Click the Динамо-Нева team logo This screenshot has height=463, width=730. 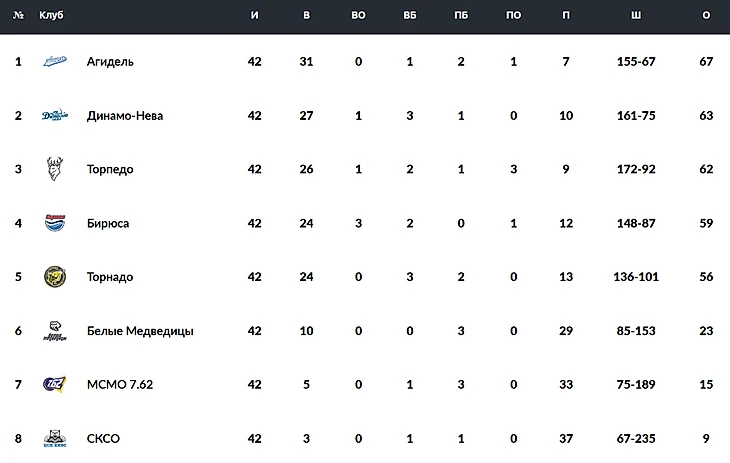[54, 116]
